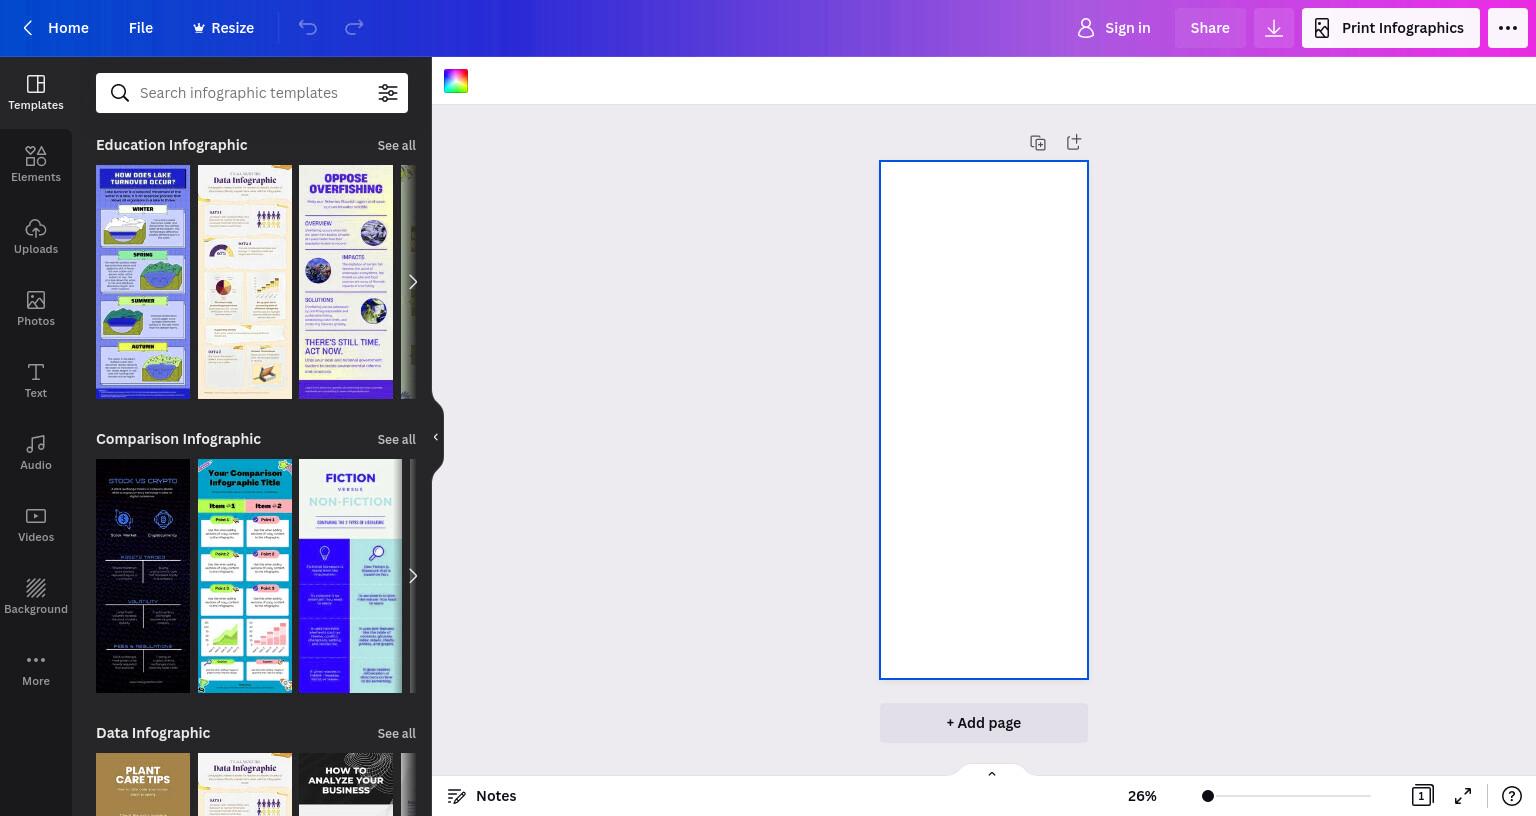Click the Undo arrow icon

pyautogui.click(x=308, y=28)
